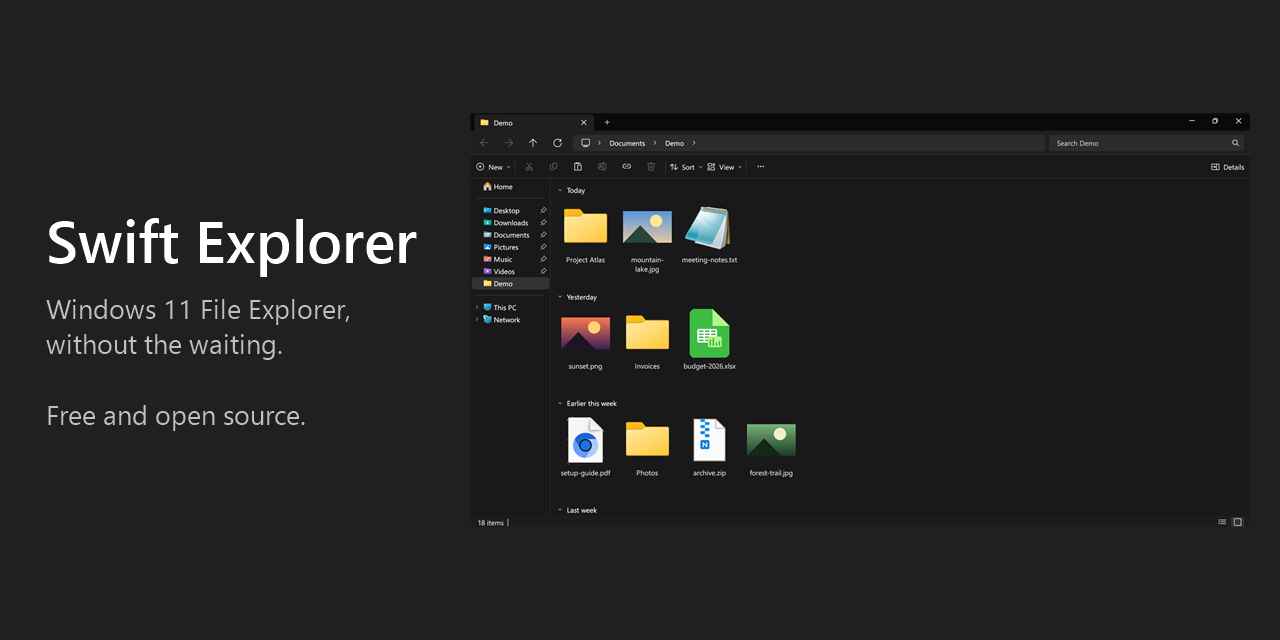The height and width of the screenshot is (640, 1280).
Task: Select the setup-guide.pdf file
Action: pyautogui.click(x=585, y=447)
